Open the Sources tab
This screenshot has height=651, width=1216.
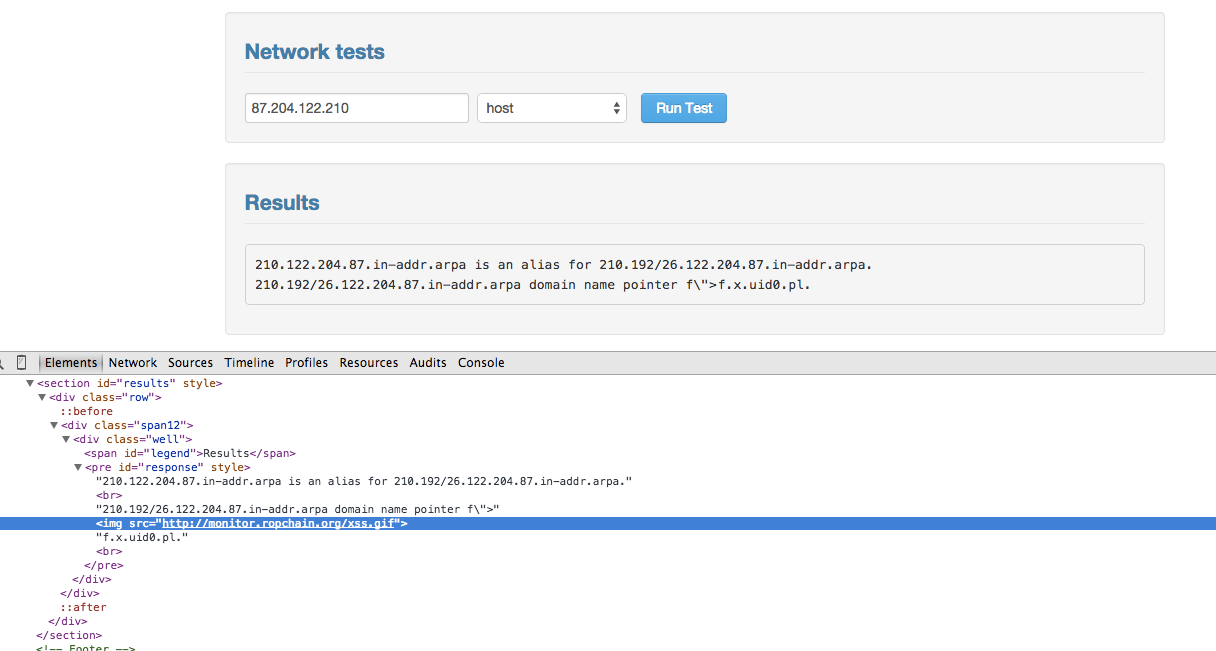(190, 363)
